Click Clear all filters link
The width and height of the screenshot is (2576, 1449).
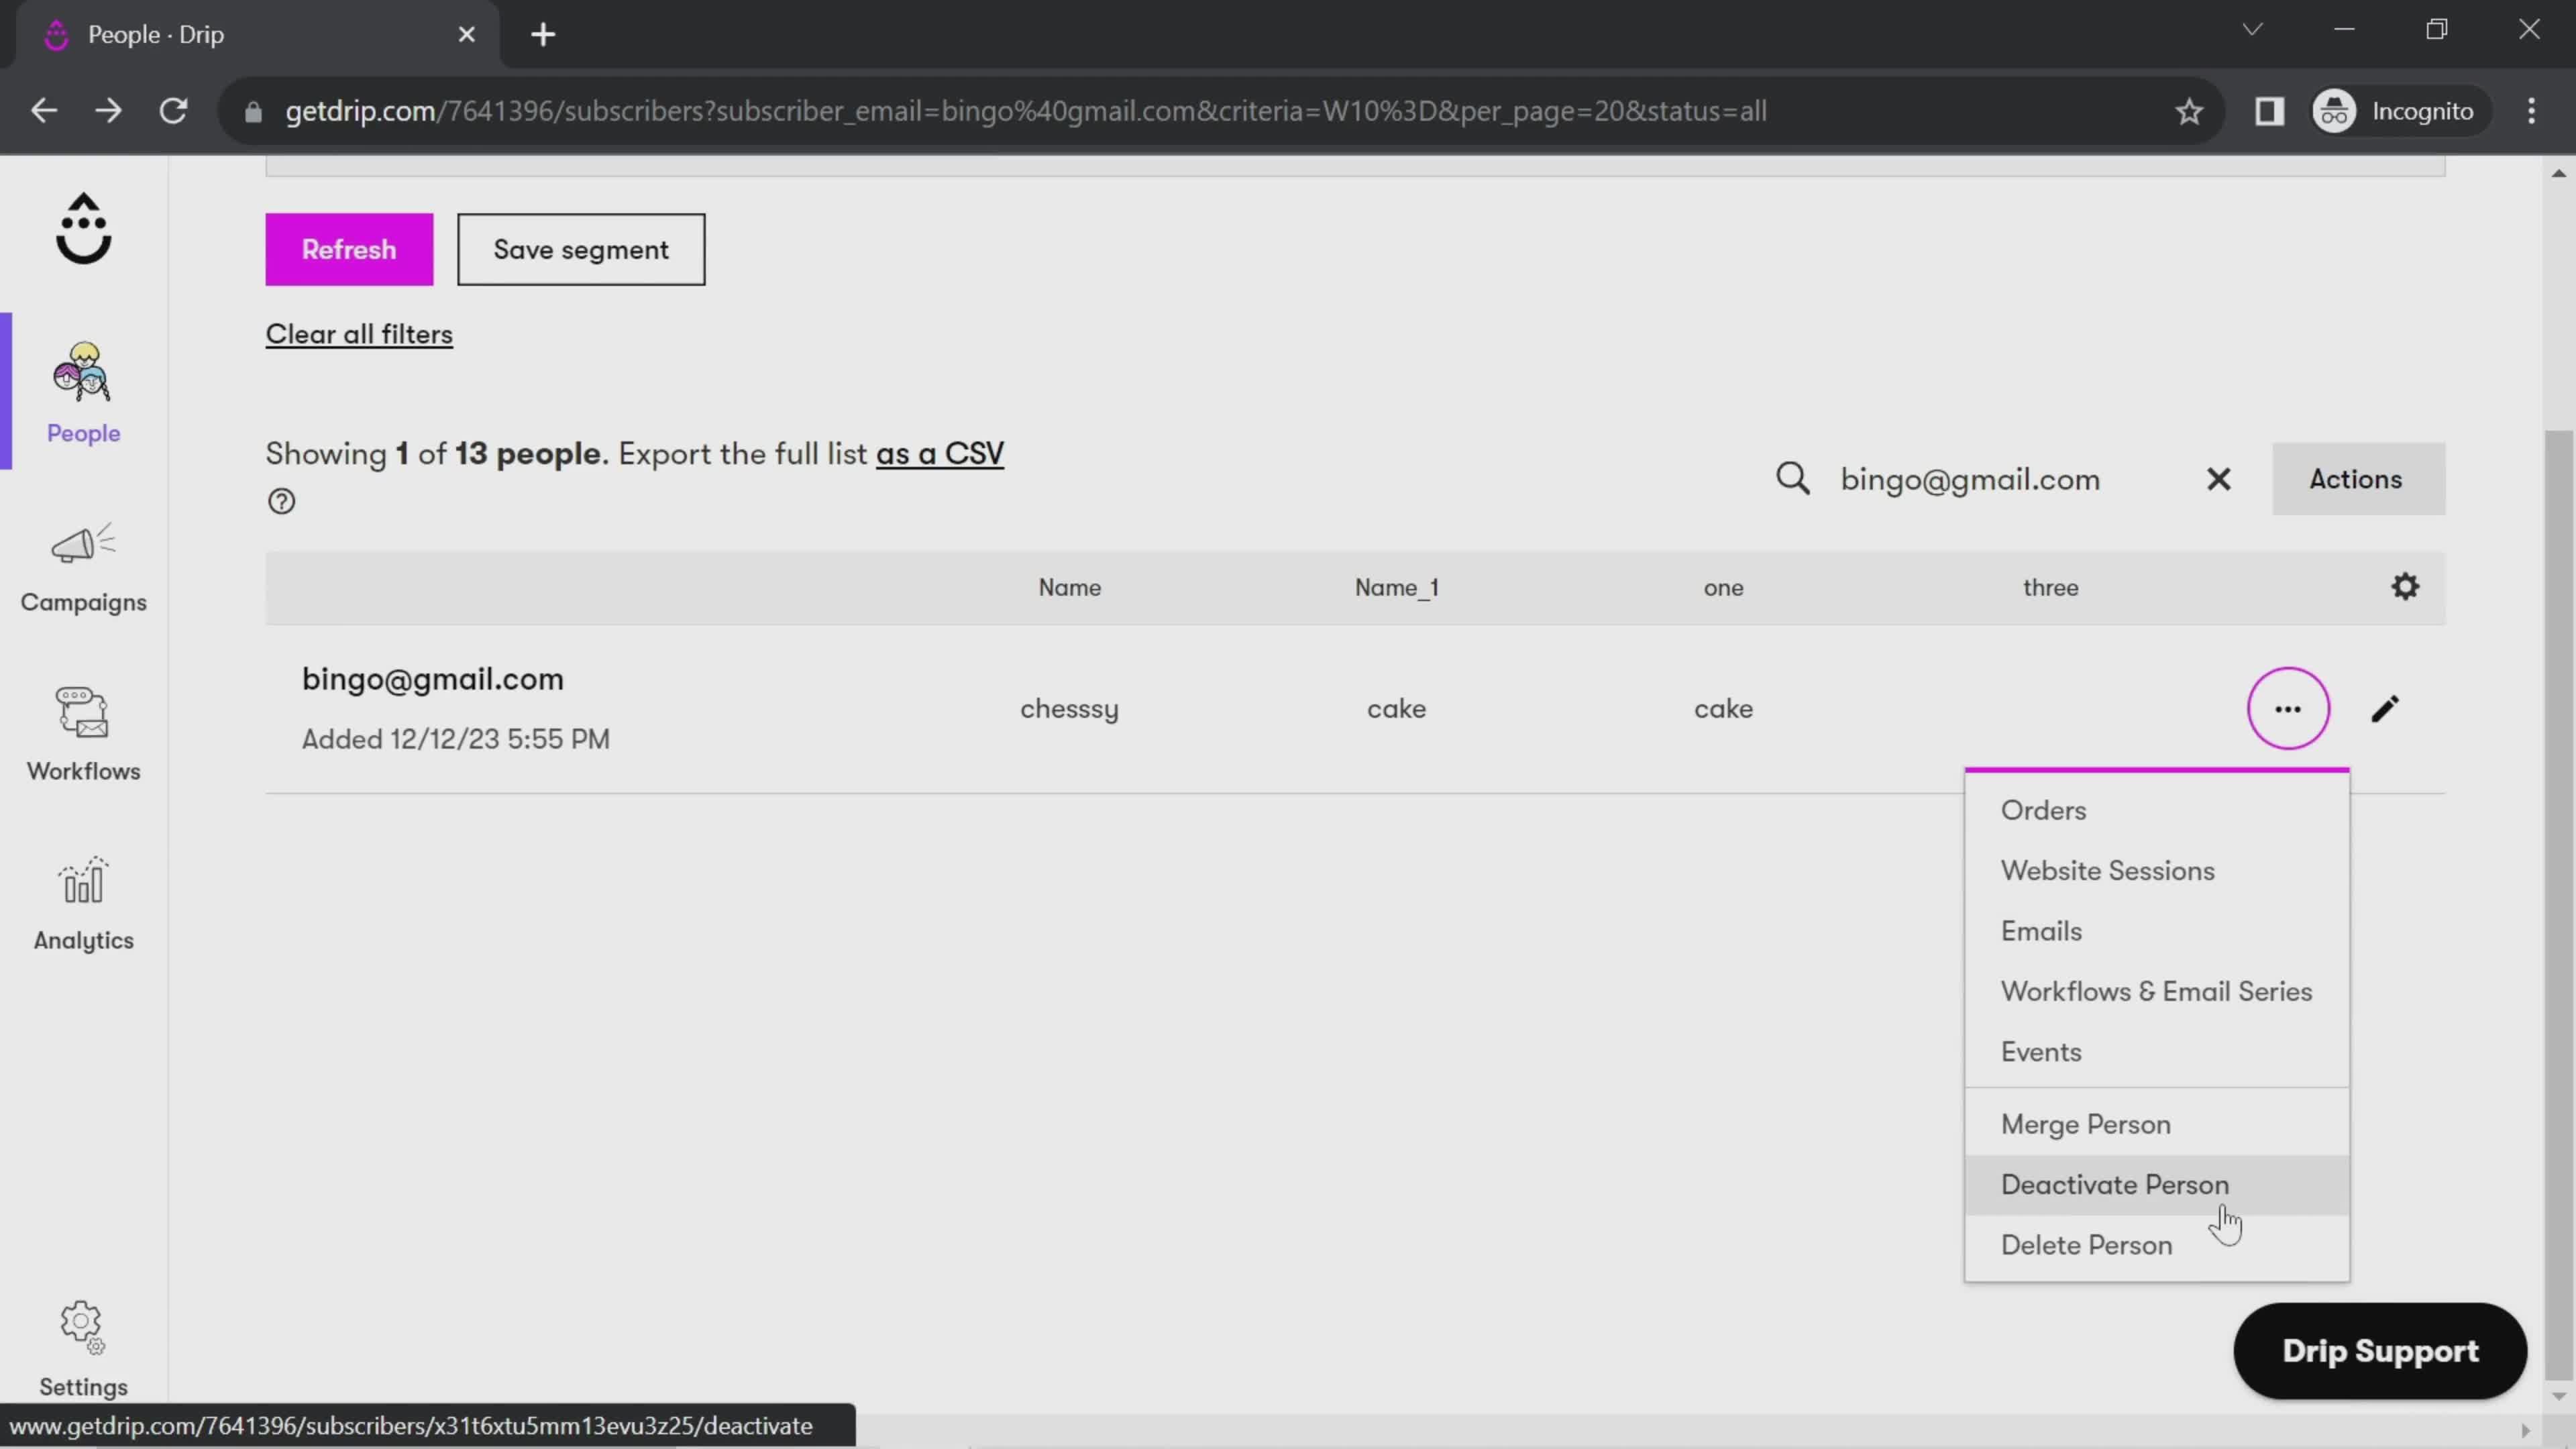pos(359,334)
